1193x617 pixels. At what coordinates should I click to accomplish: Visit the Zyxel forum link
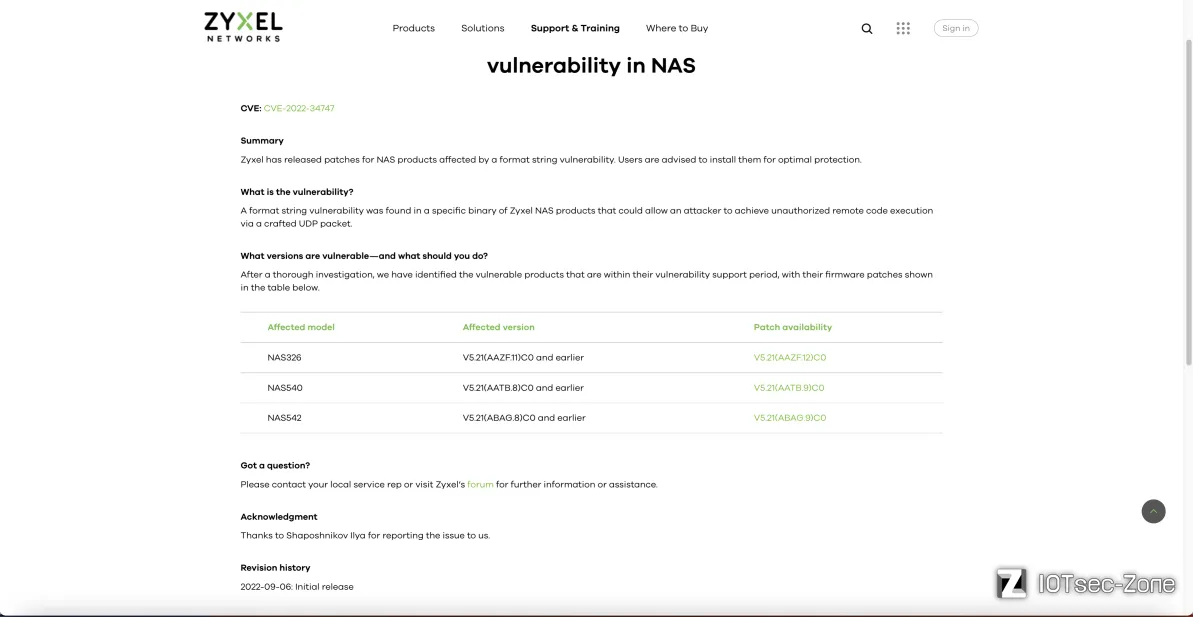click(x=480, y=485)
